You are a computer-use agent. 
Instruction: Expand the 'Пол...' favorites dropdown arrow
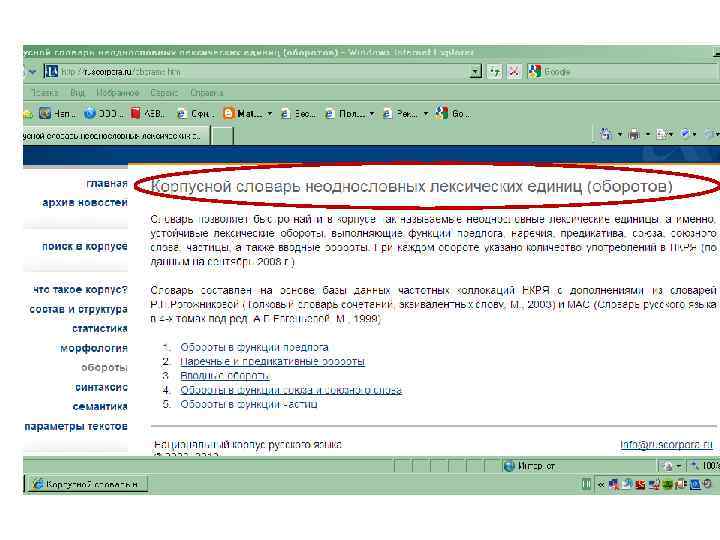click(371, 113)
